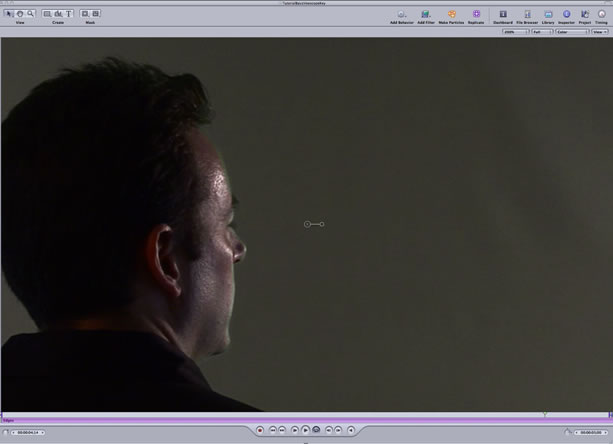Click the current timecode field
This screenshot has height=444, width=613.
(28, 433)
